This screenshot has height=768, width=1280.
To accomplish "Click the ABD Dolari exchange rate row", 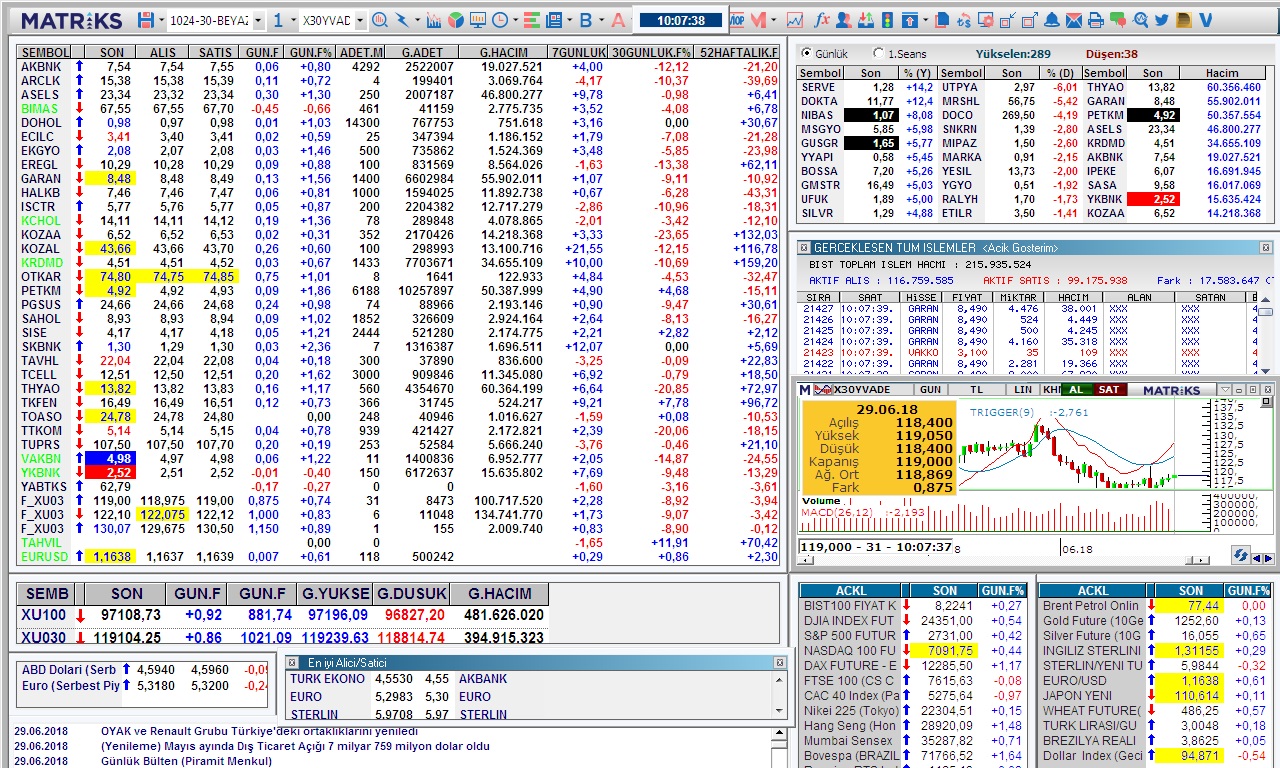I will point(144,669).
